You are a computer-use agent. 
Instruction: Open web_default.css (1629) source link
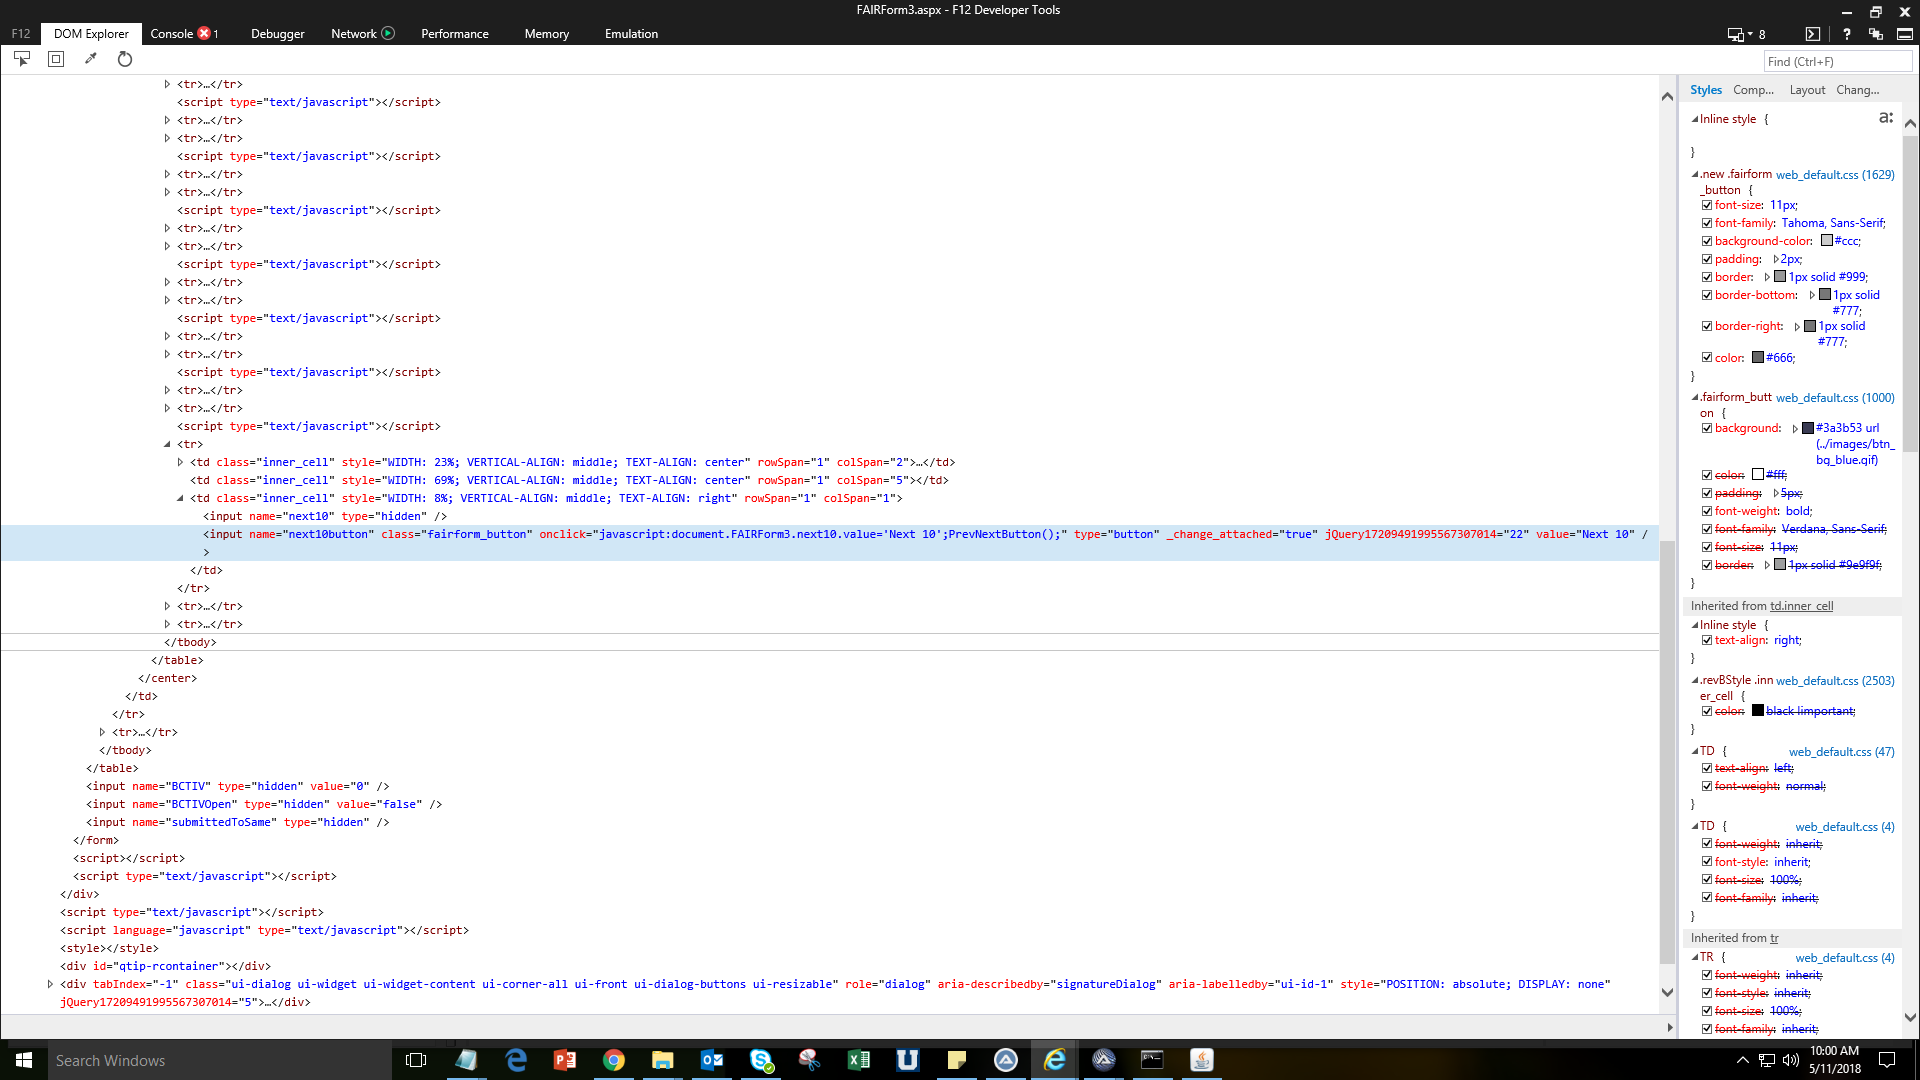pos(1835,175)
